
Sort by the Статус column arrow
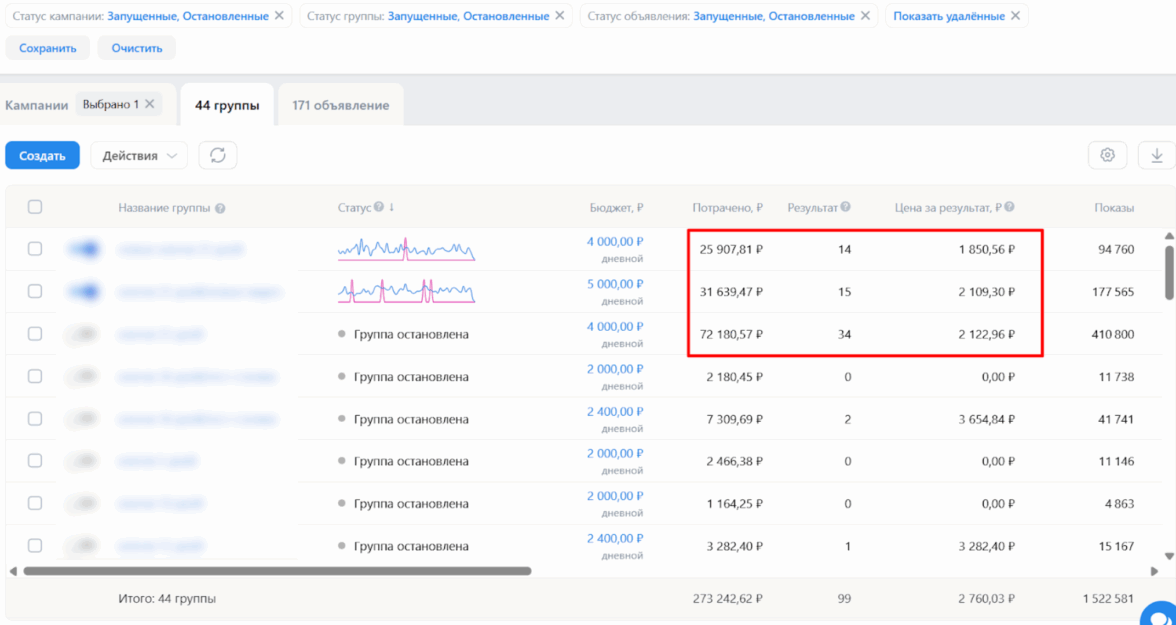[391, 207]
